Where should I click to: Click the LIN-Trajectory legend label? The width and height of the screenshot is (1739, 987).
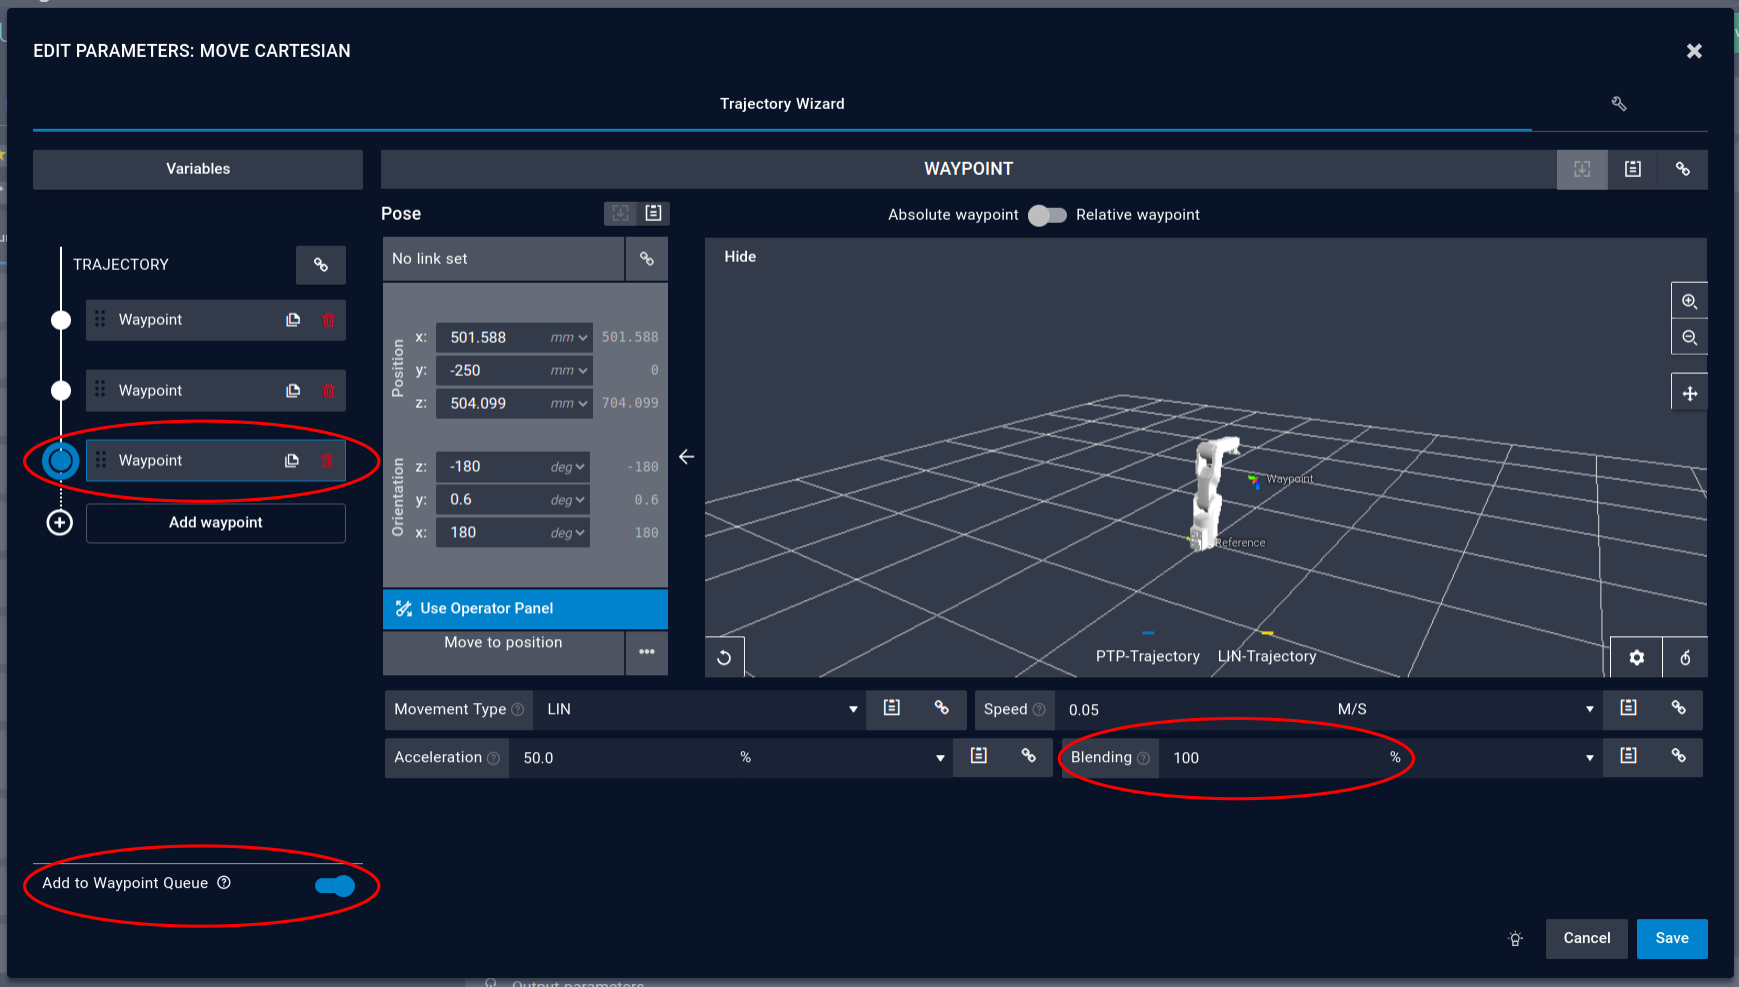1267,657
